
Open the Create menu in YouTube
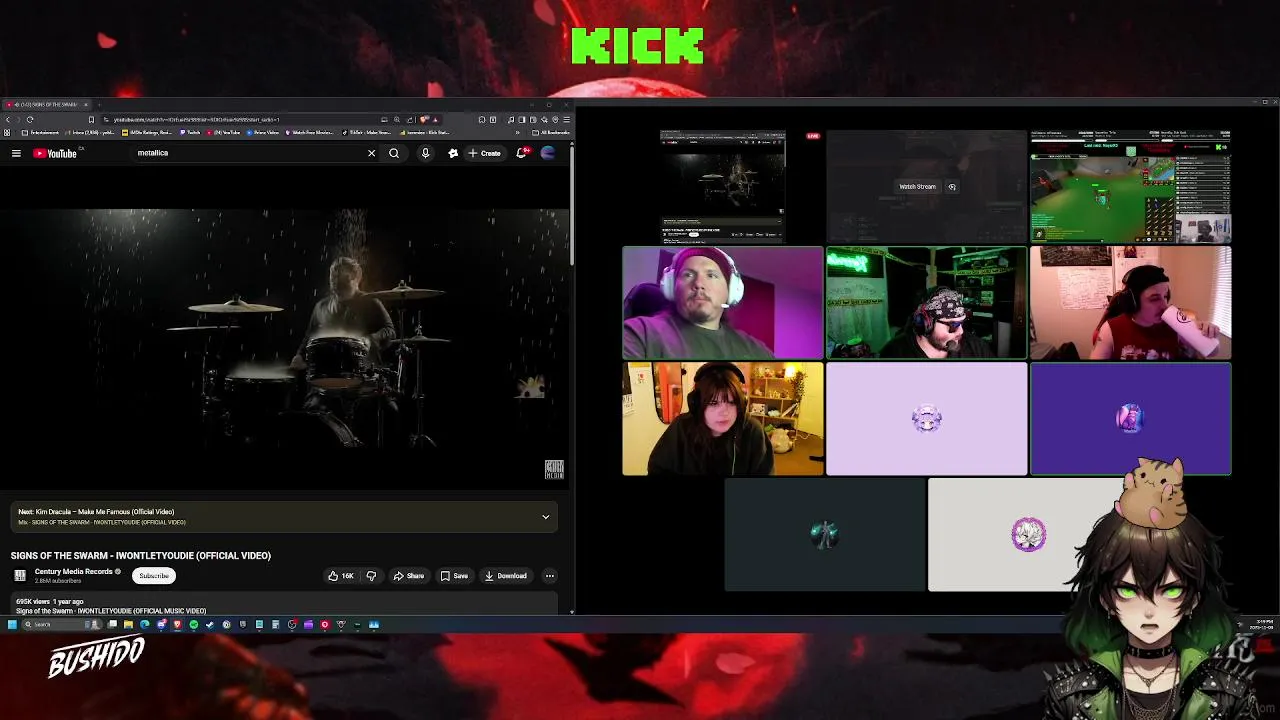click(x=484, y=153)
